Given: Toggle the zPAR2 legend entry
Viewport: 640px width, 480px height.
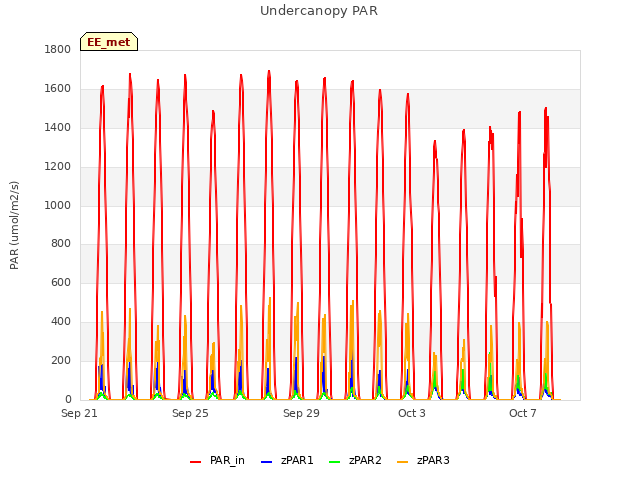Looking at the screenshot, I should coord(355,460).
